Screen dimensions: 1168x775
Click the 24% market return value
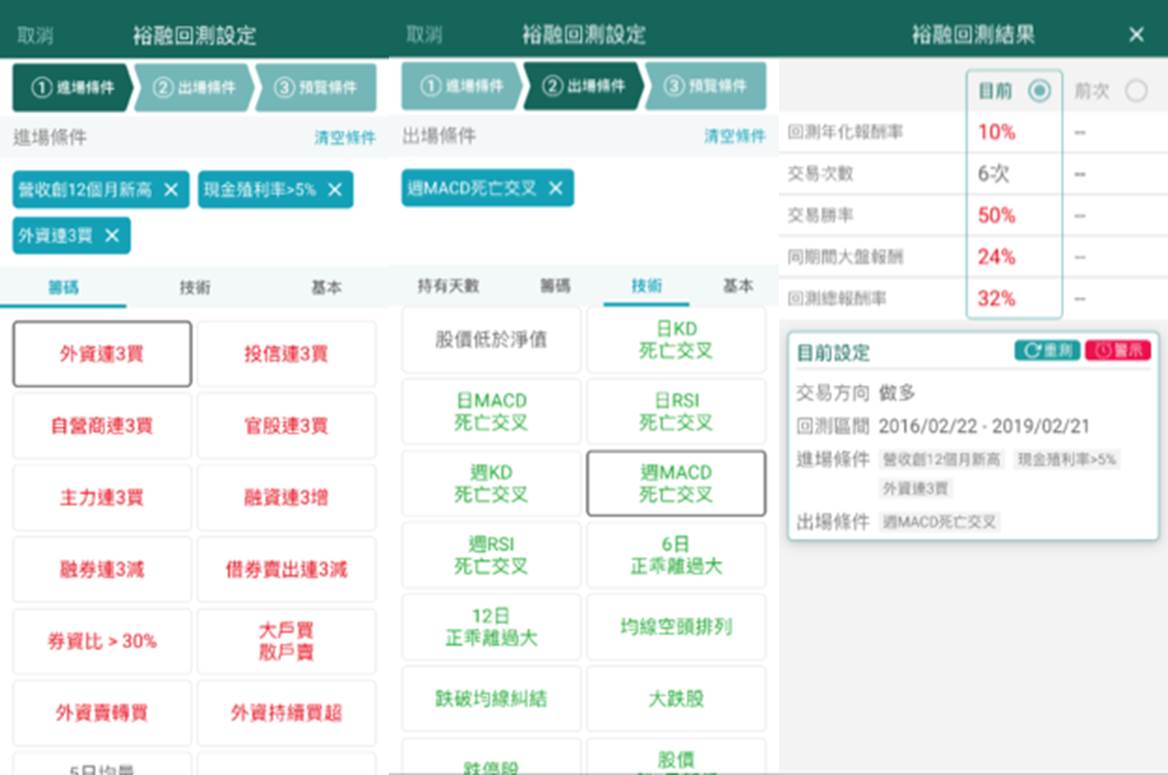(996, 257)
